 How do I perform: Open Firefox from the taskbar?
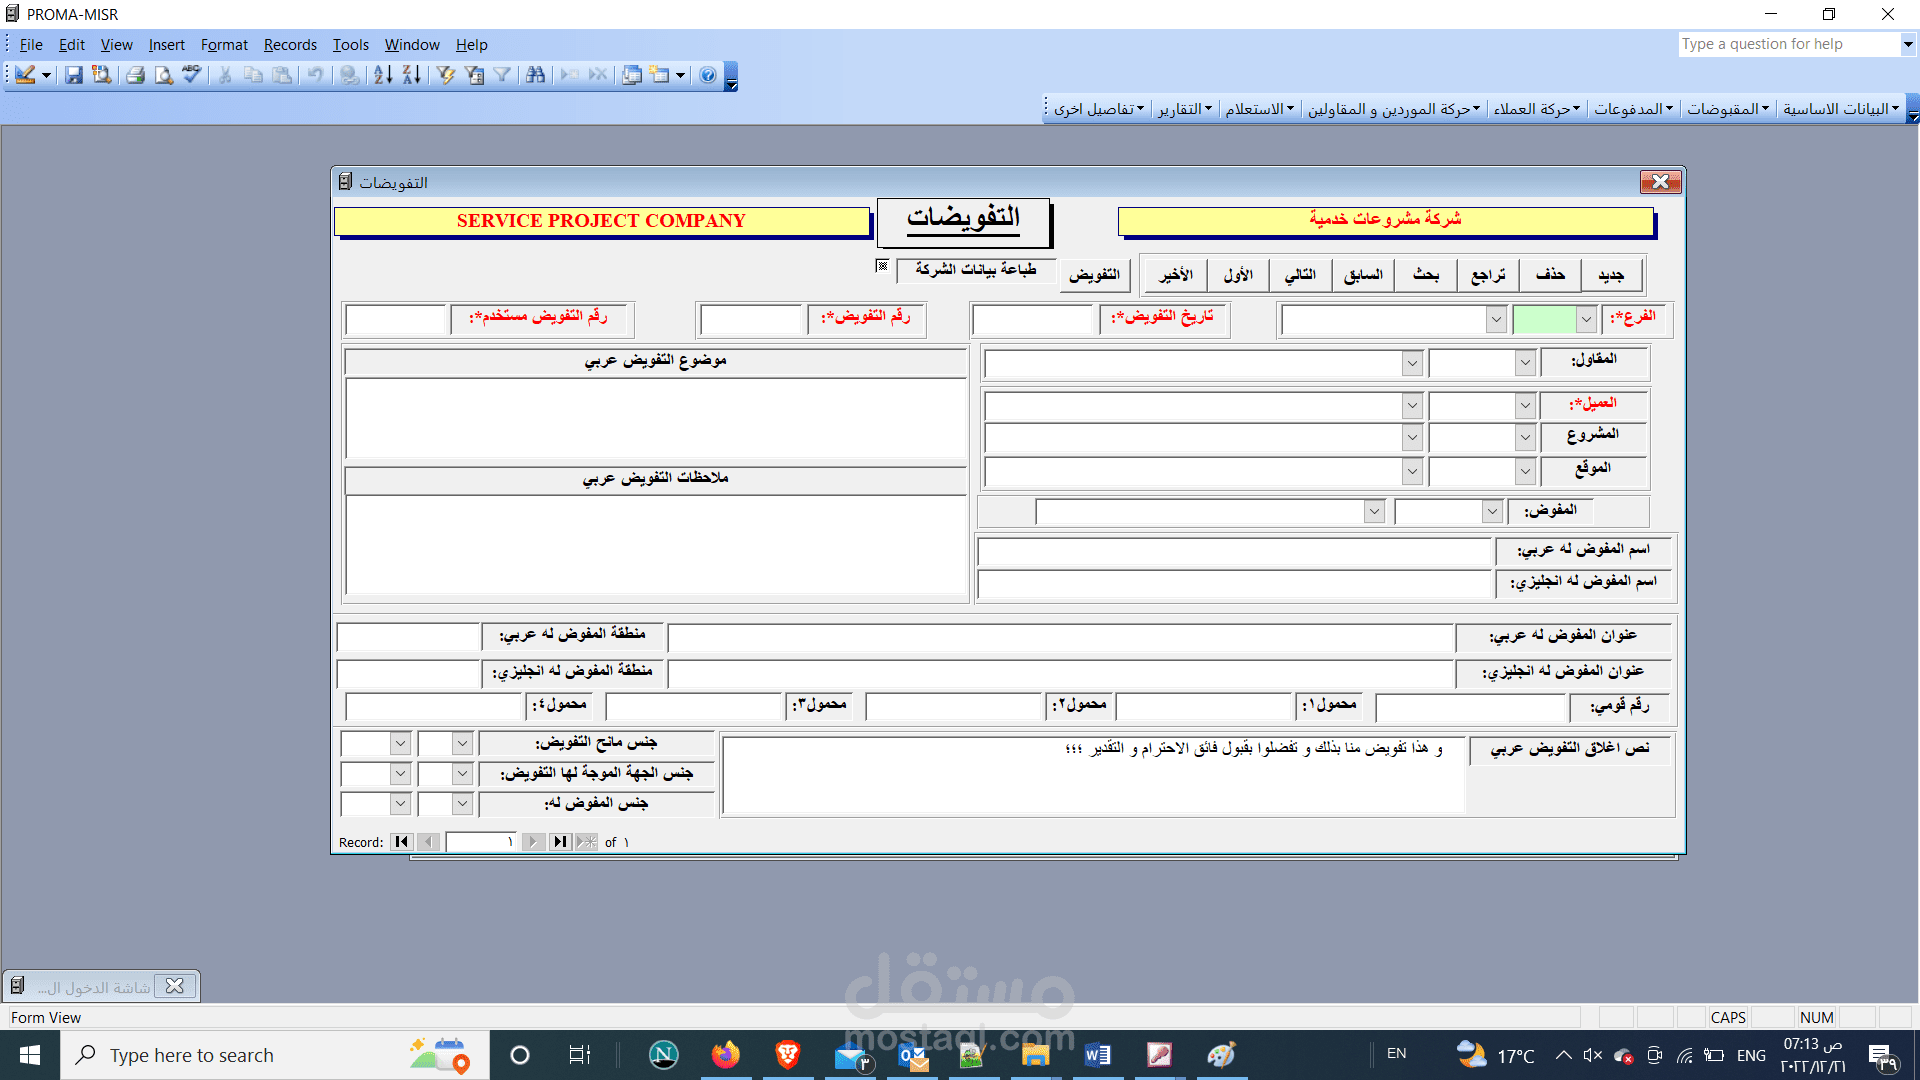725,1055
